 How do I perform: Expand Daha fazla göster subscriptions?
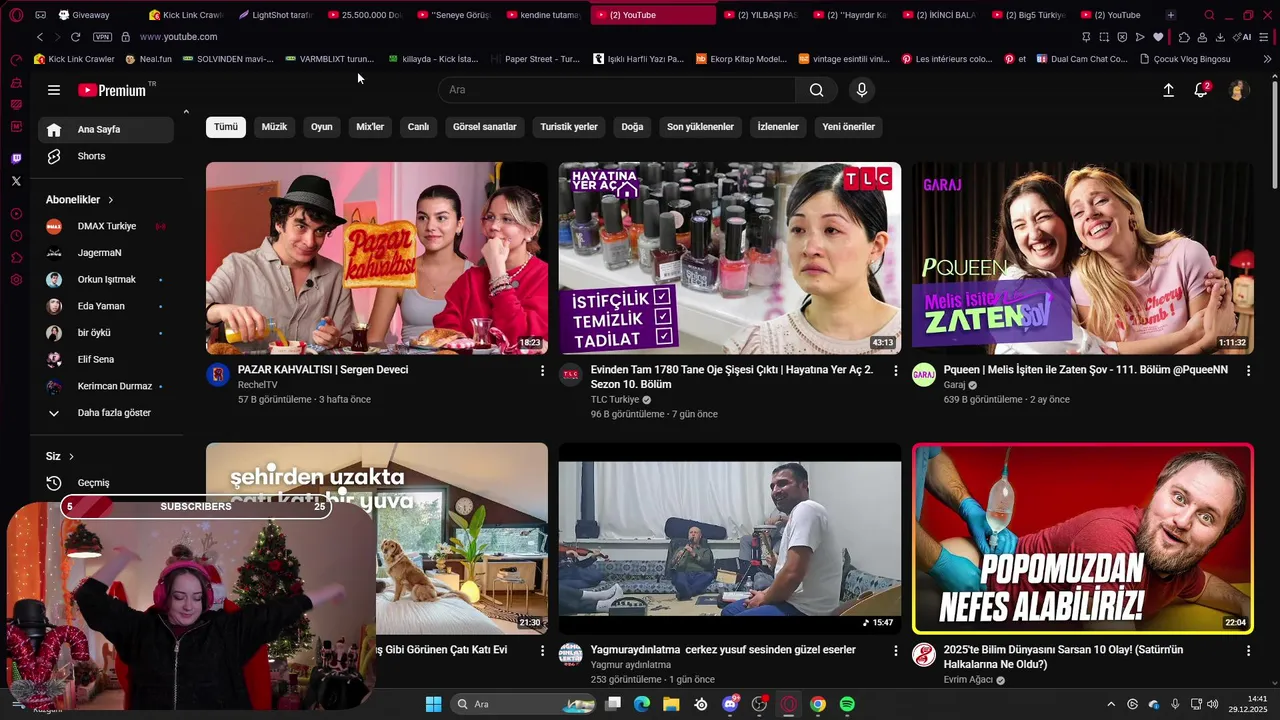107,413
